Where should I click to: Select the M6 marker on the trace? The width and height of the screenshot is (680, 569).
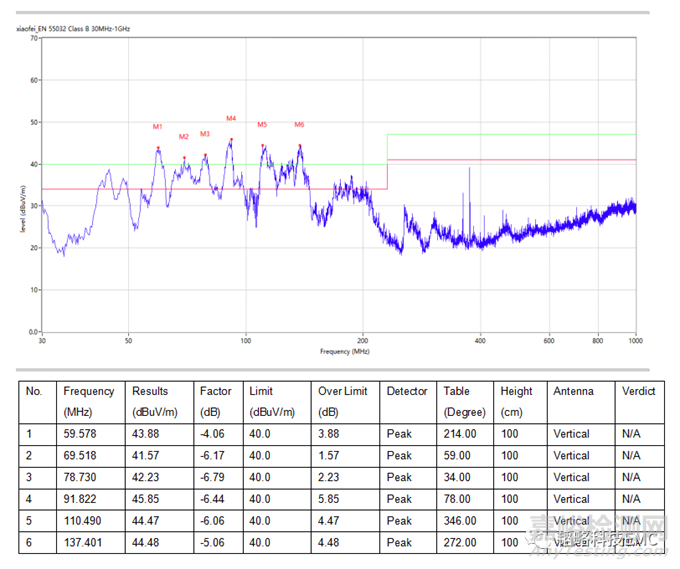[299, 125]
